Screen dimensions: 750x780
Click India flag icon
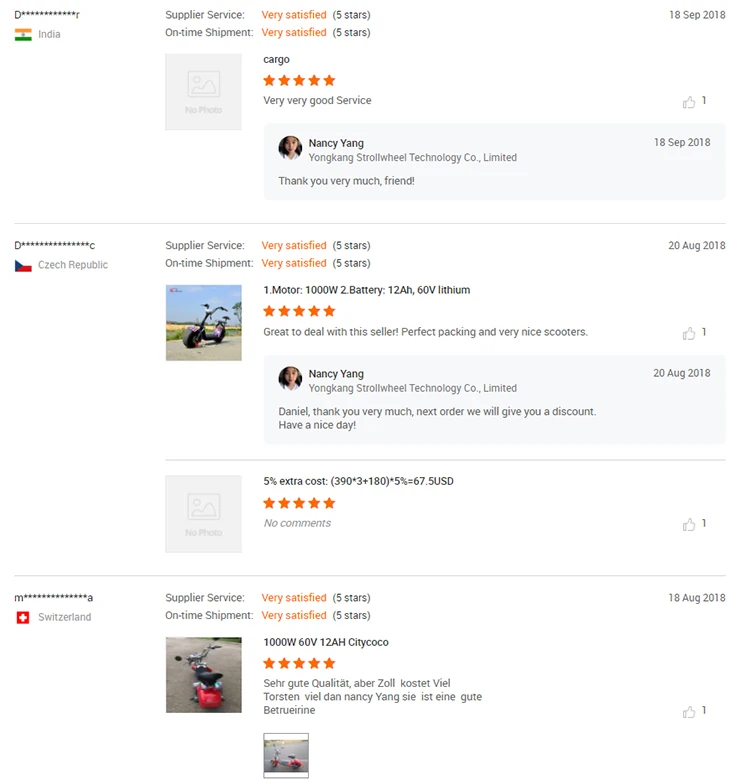(23, 35)
